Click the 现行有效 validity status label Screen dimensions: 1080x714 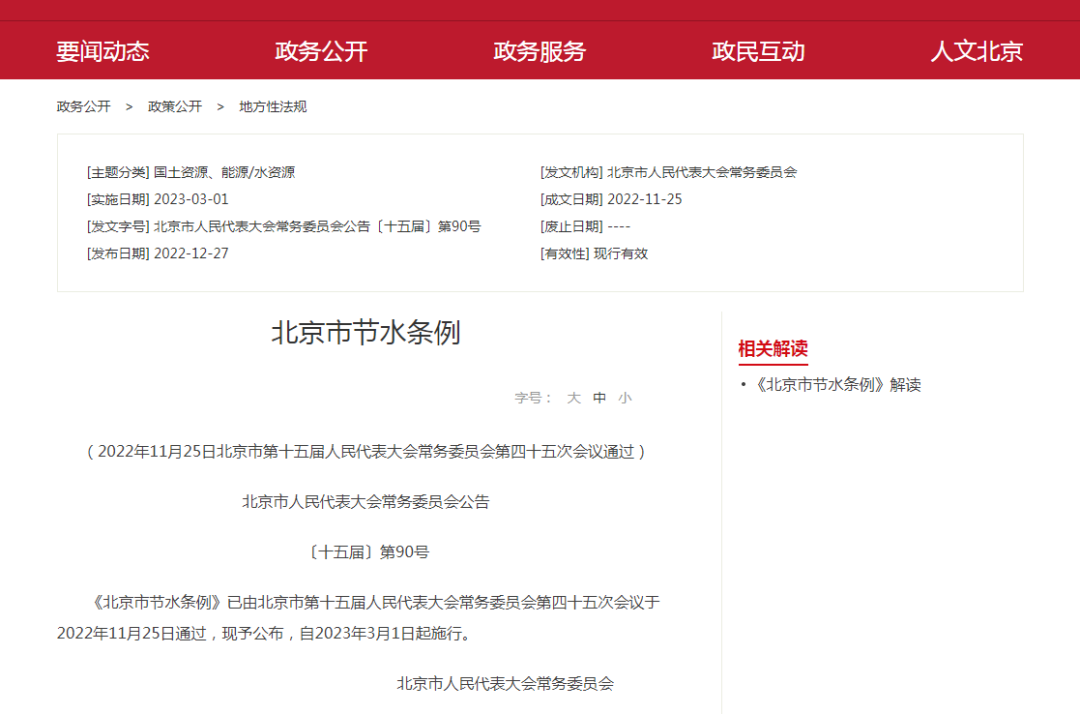(623, 253)
